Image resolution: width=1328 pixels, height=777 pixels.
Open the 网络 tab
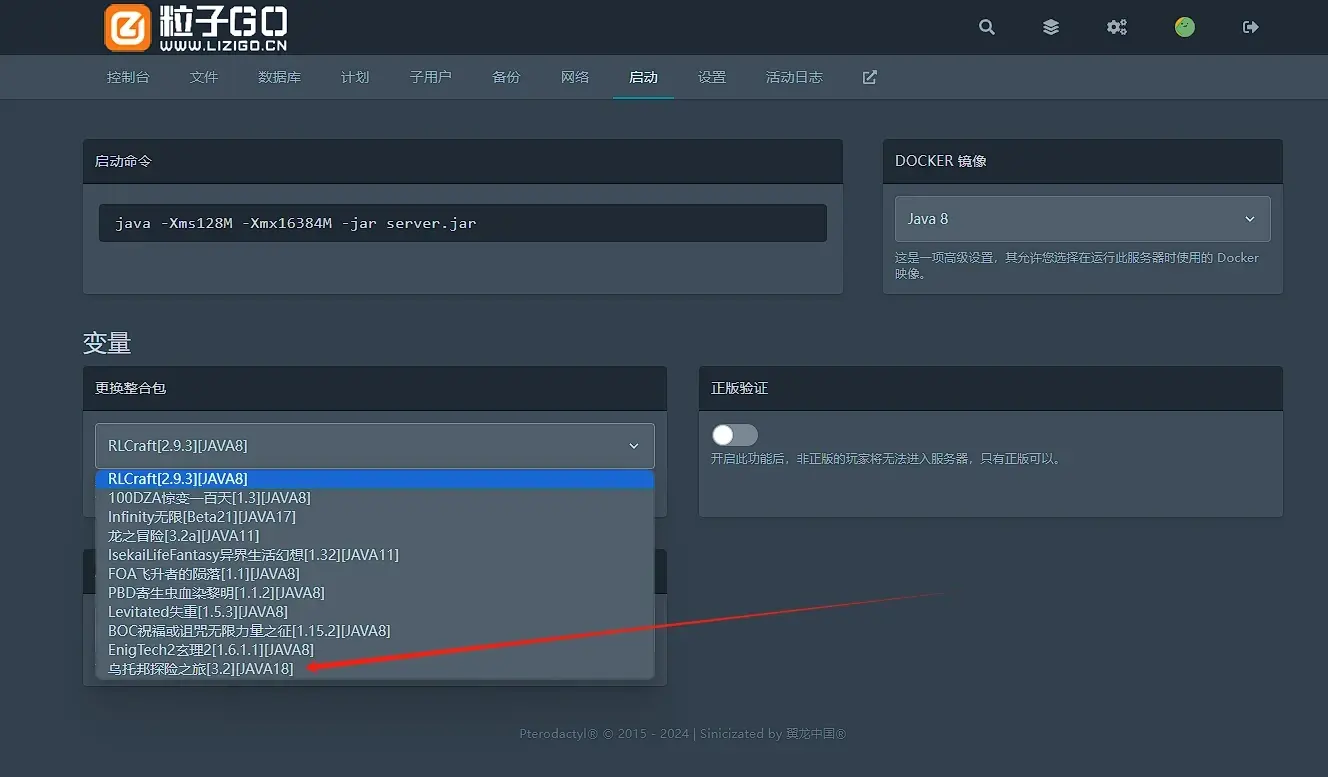tap(575, 77)
